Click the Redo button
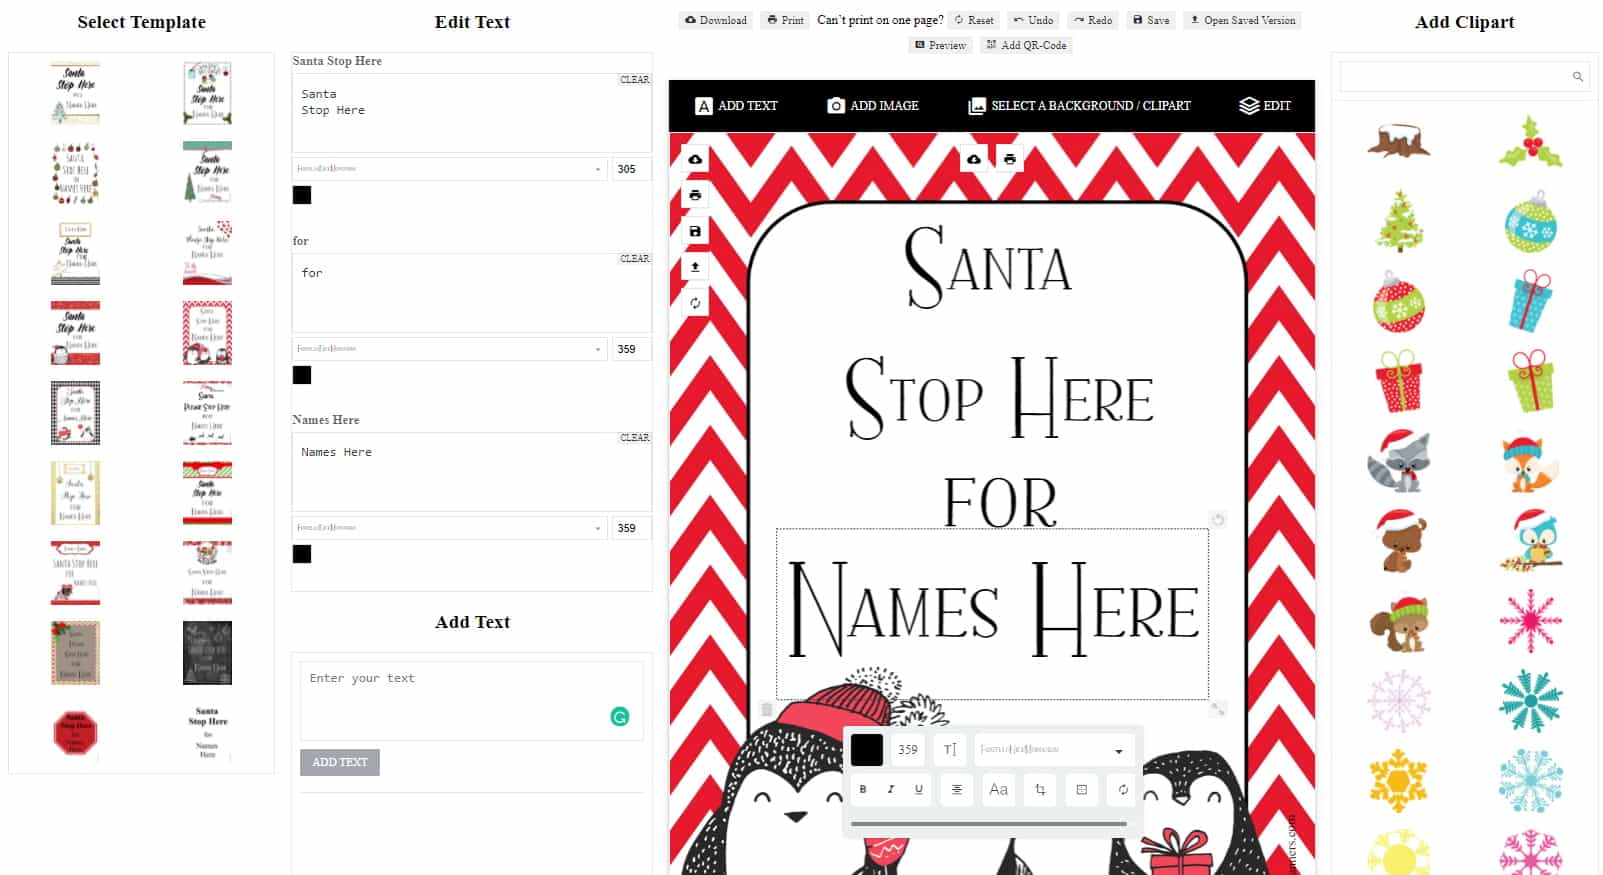 (1093, 20)
